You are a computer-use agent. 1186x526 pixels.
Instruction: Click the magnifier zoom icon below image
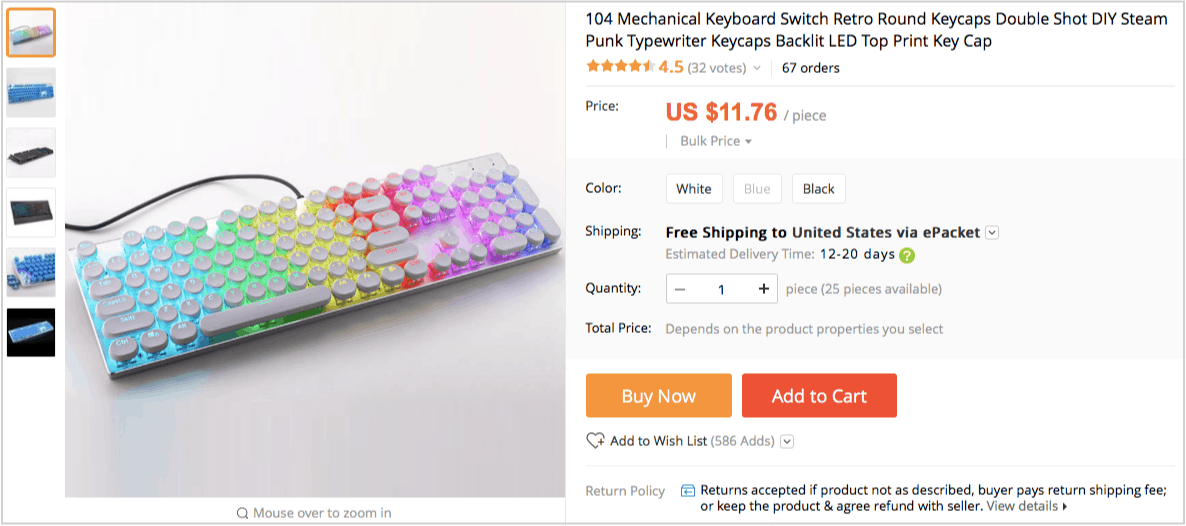point(242,513)
